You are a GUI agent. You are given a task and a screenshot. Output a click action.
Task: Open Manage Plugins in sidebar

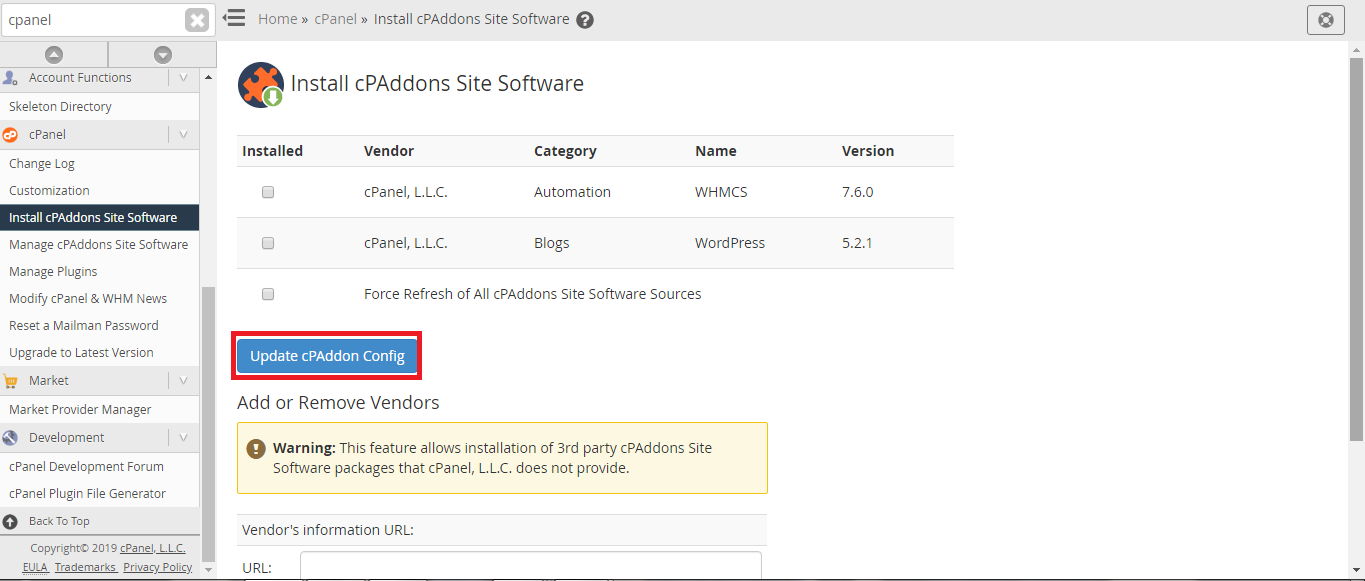[53, 271]
